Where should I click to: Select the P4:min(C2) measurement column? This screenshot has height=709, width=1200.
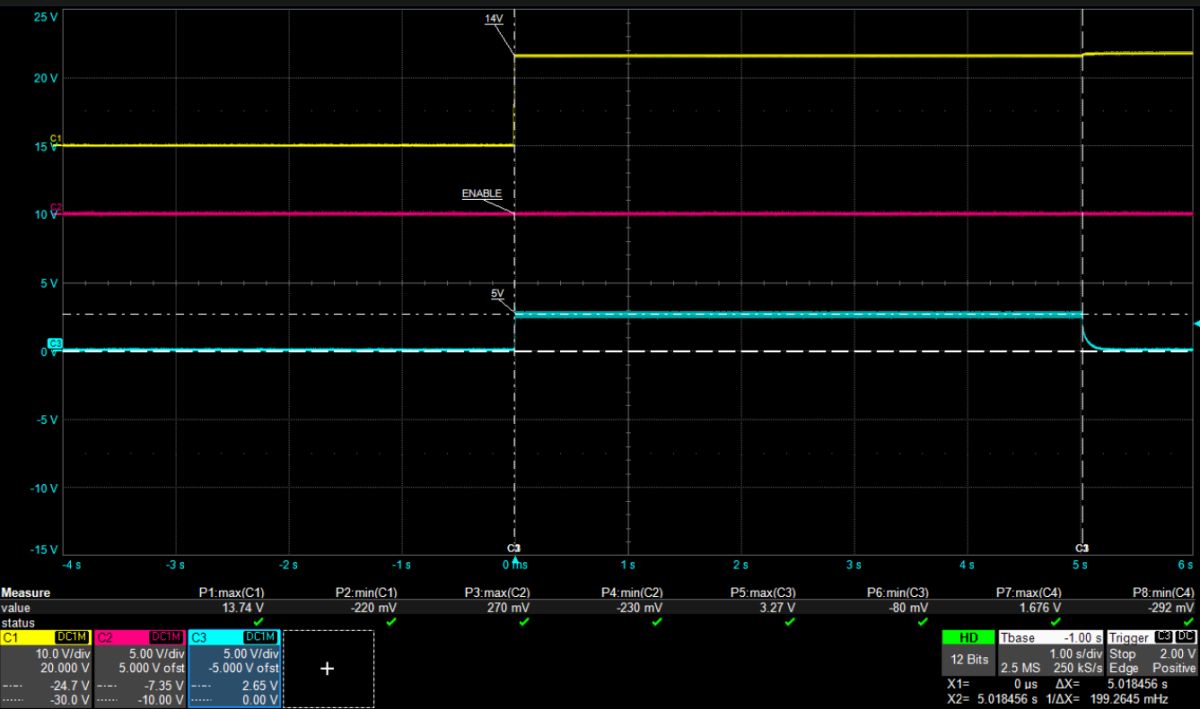tap(631, 593)
